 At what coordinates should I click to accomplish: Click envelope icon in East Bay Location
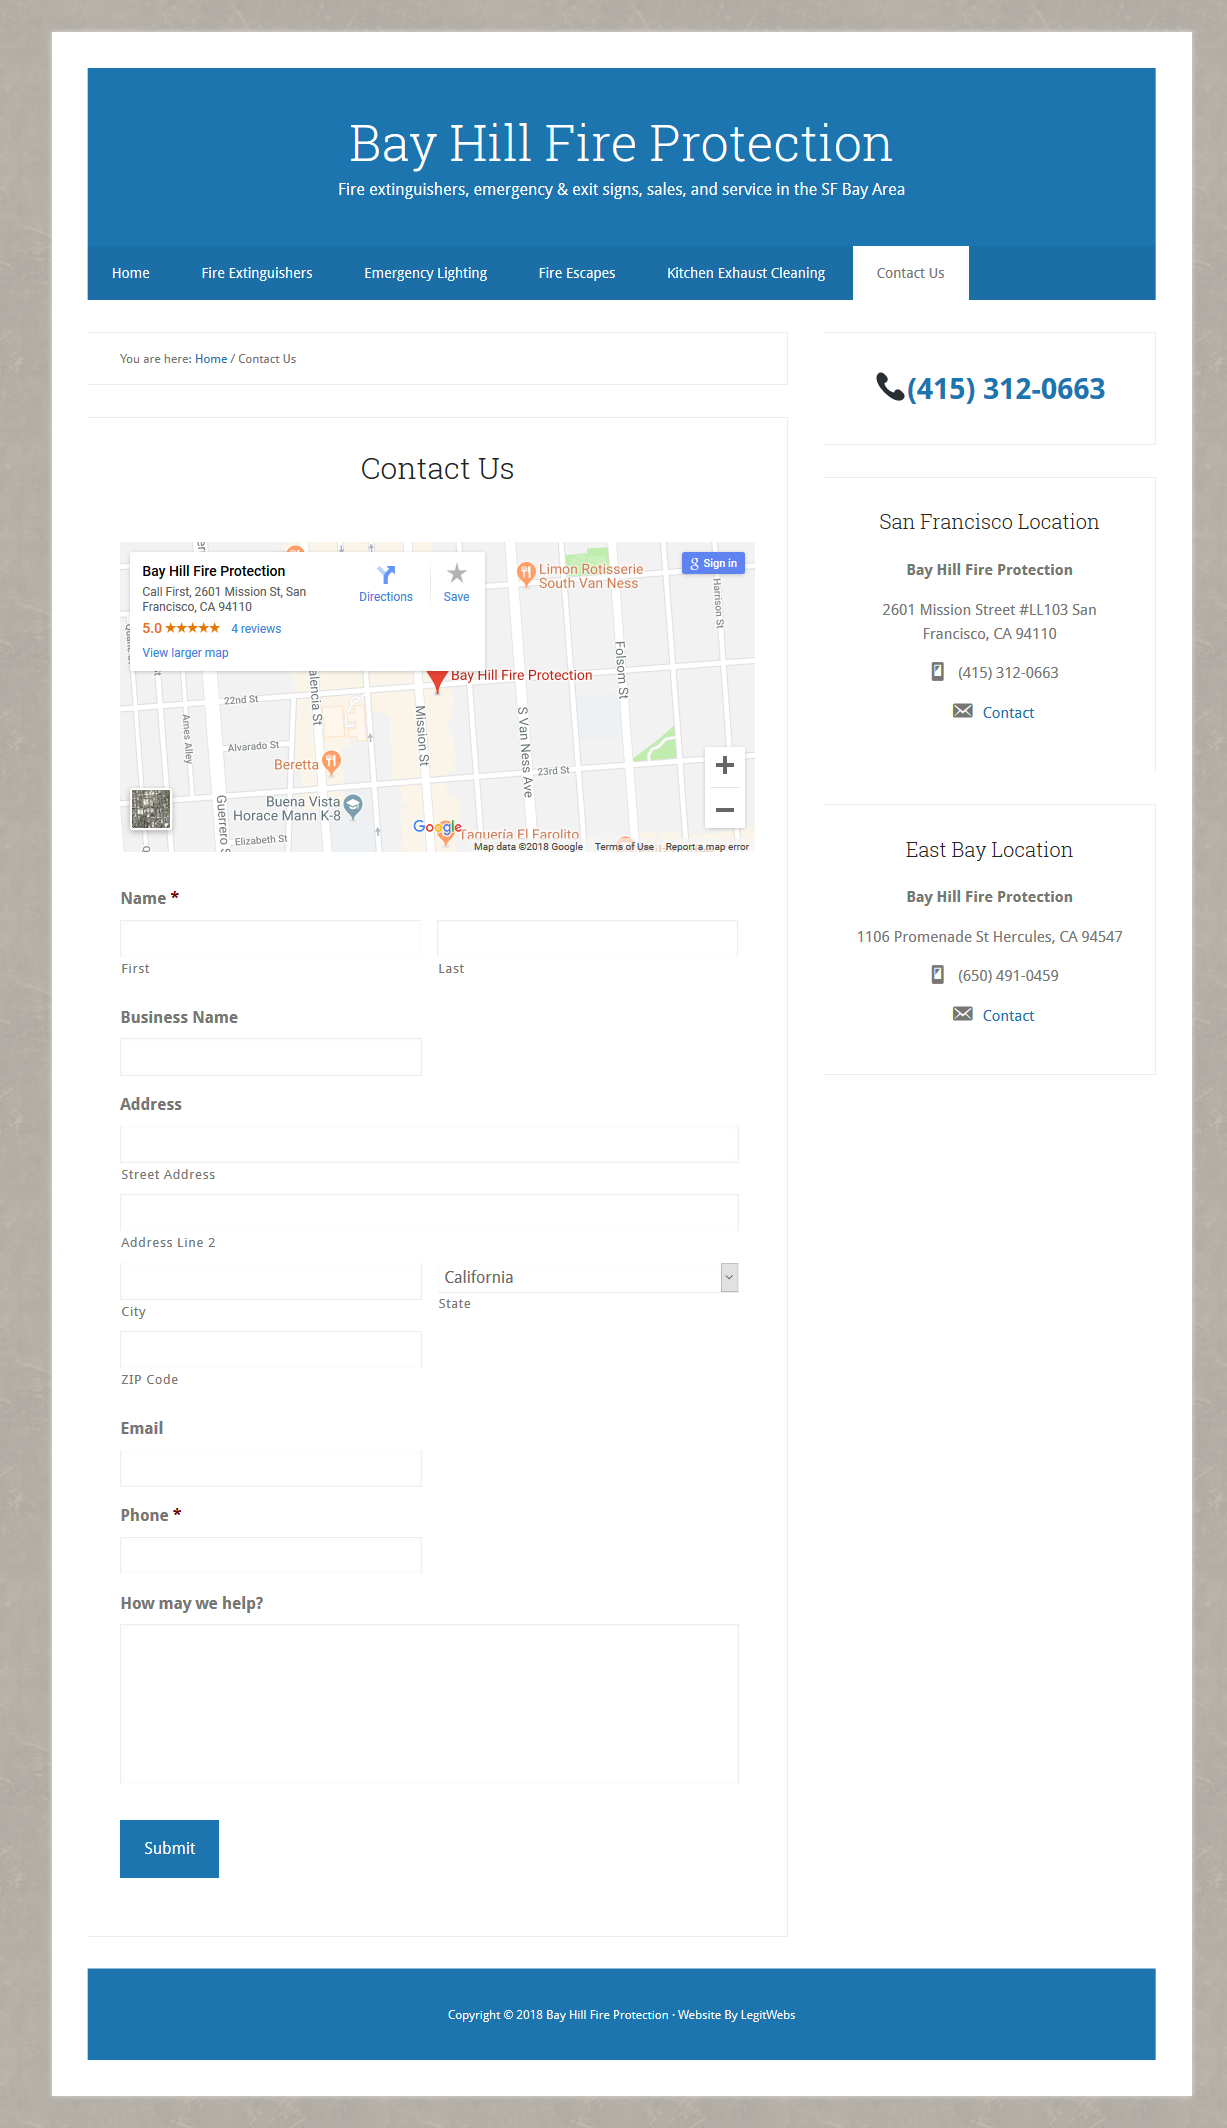962,1014
